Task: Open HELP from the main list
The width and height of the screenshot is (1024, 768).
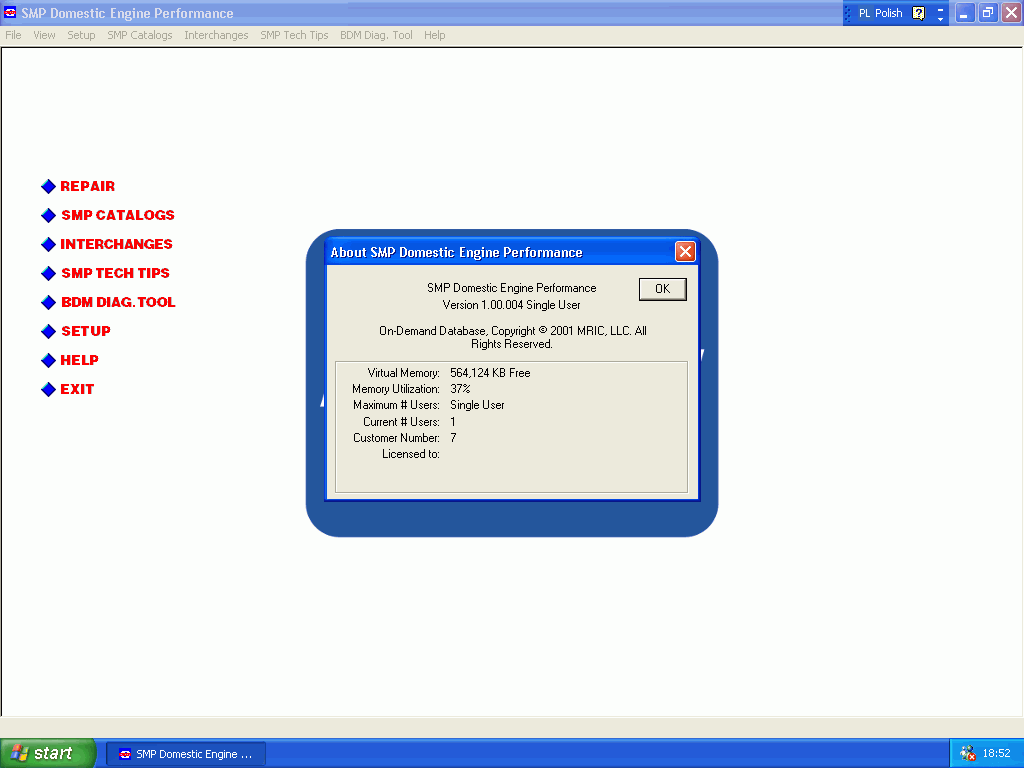Action: 79,360
